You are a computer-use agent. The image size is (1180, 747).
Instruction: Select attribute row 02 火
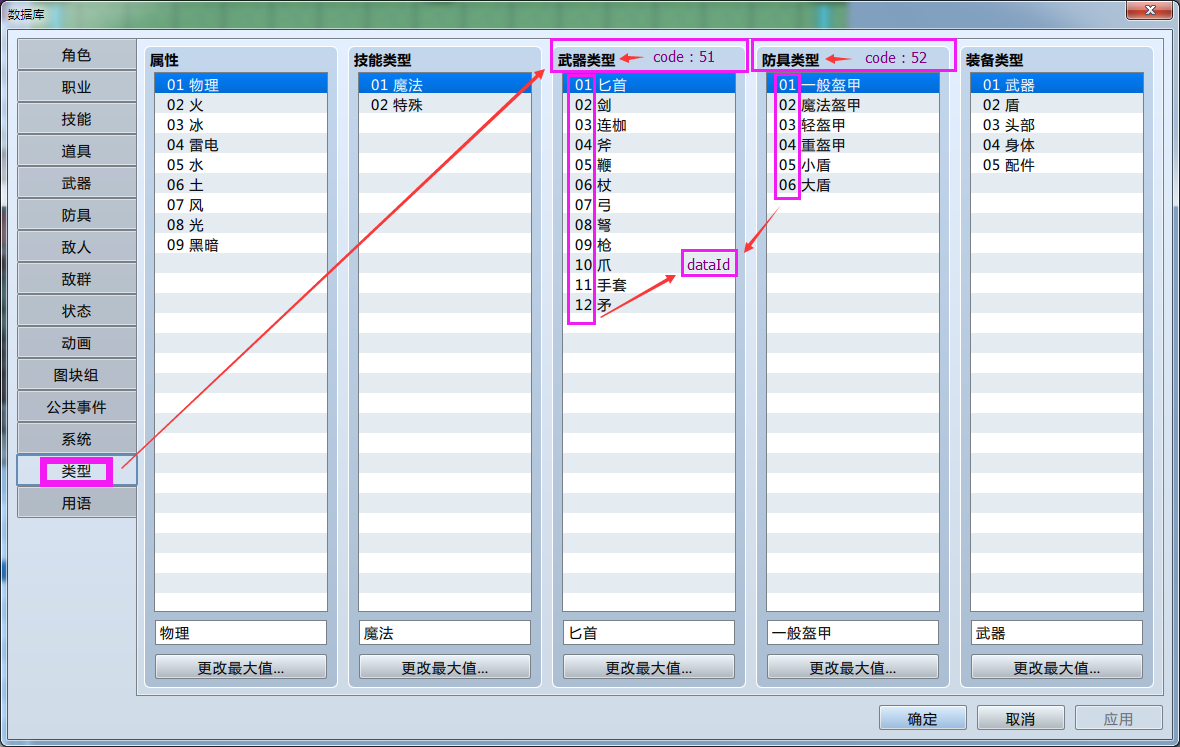(x=241, y=105)
